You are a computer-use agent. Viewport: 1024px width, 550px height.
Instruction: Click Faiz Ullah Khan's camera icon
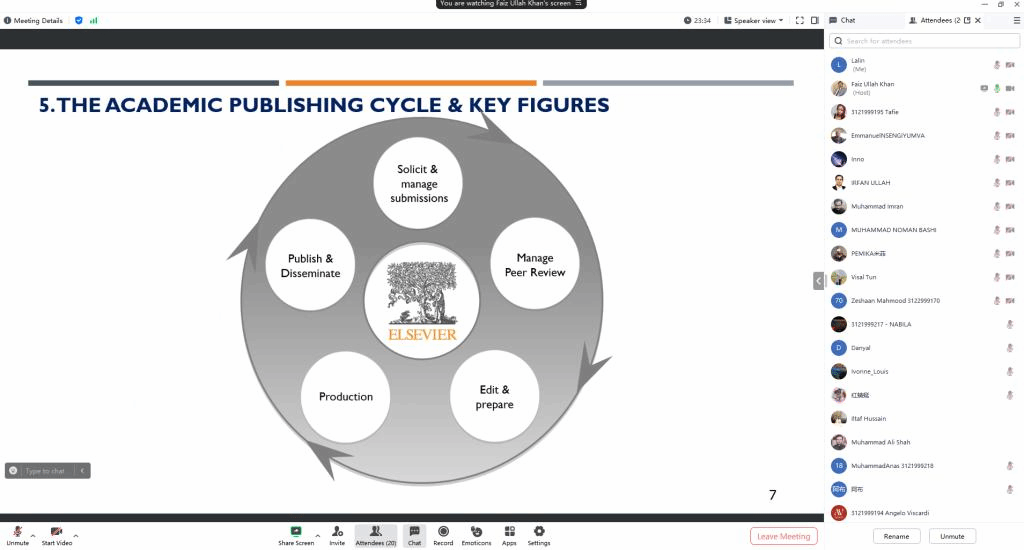[x=1010, y=88]
